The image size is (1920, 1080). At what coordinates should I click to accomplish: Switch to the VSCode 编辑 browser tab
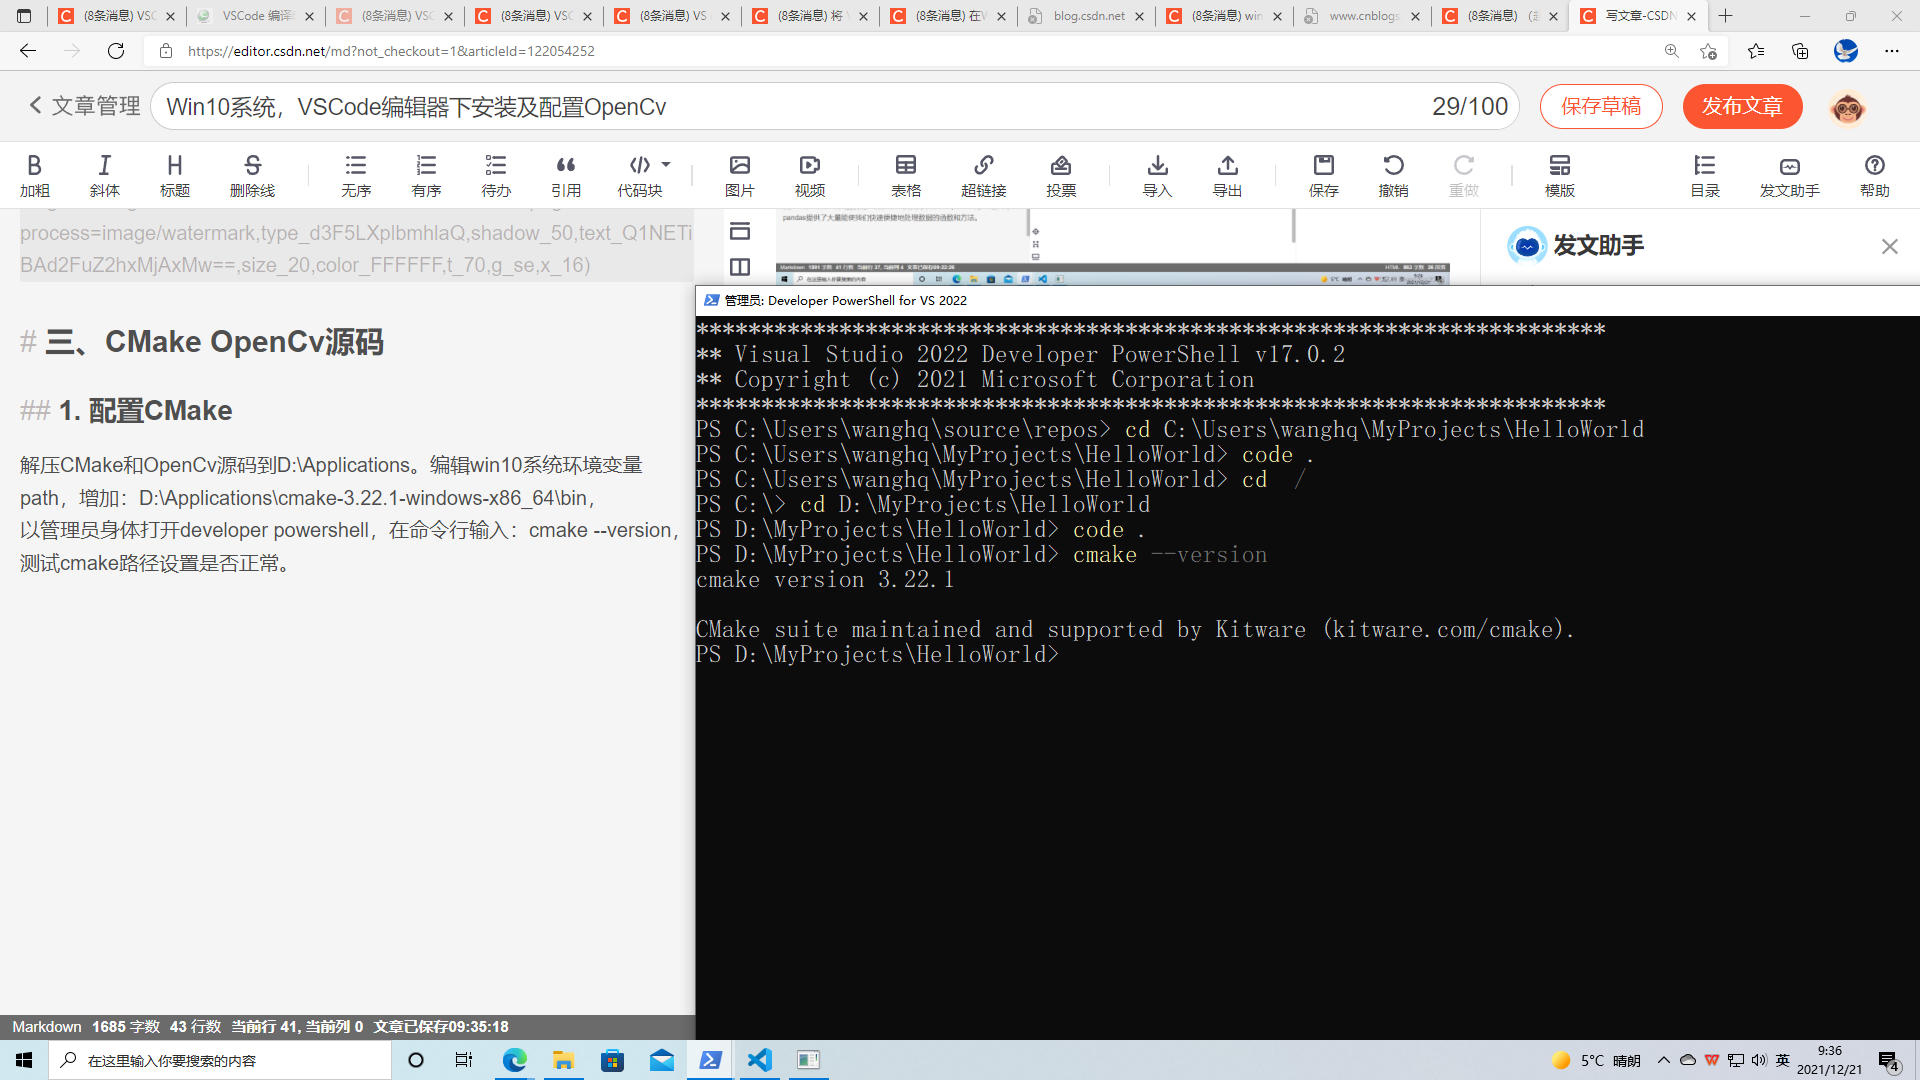coord(256,16)
